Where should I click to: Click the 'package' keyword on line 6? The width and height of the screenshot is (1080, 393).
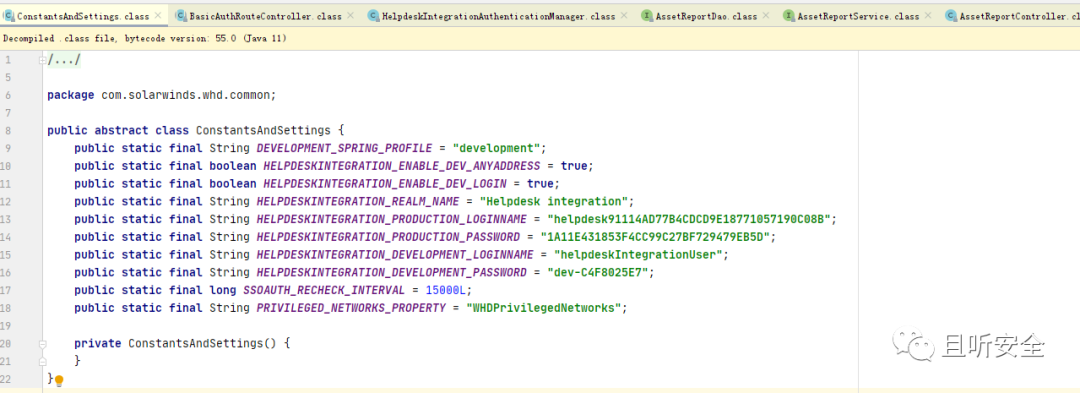[x=70, y=95]
